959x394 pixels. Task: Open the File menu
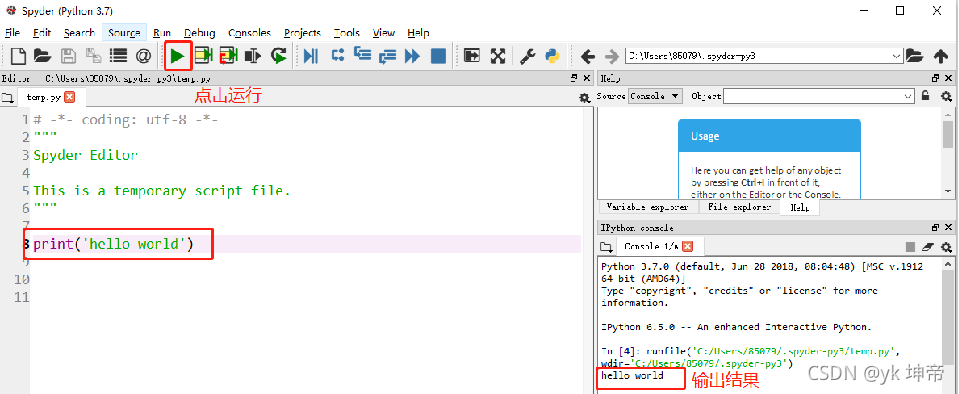coord(12,33)
